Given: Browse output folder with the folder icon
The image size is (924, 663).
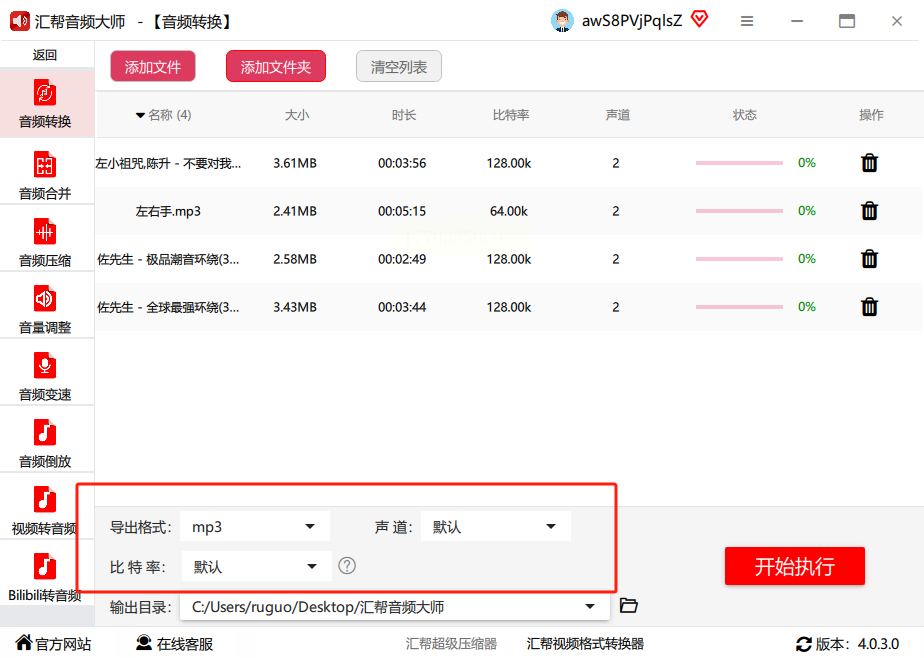Looking at the screenshot, I should click(x=629, y=606).
